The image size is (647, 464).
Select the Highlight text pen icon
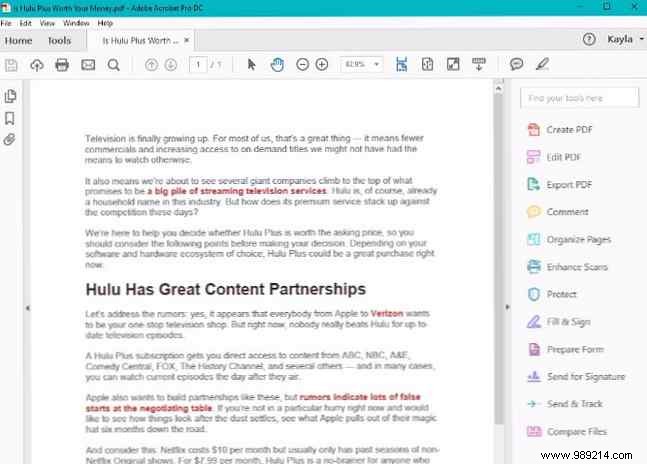[x=542, y=64]
